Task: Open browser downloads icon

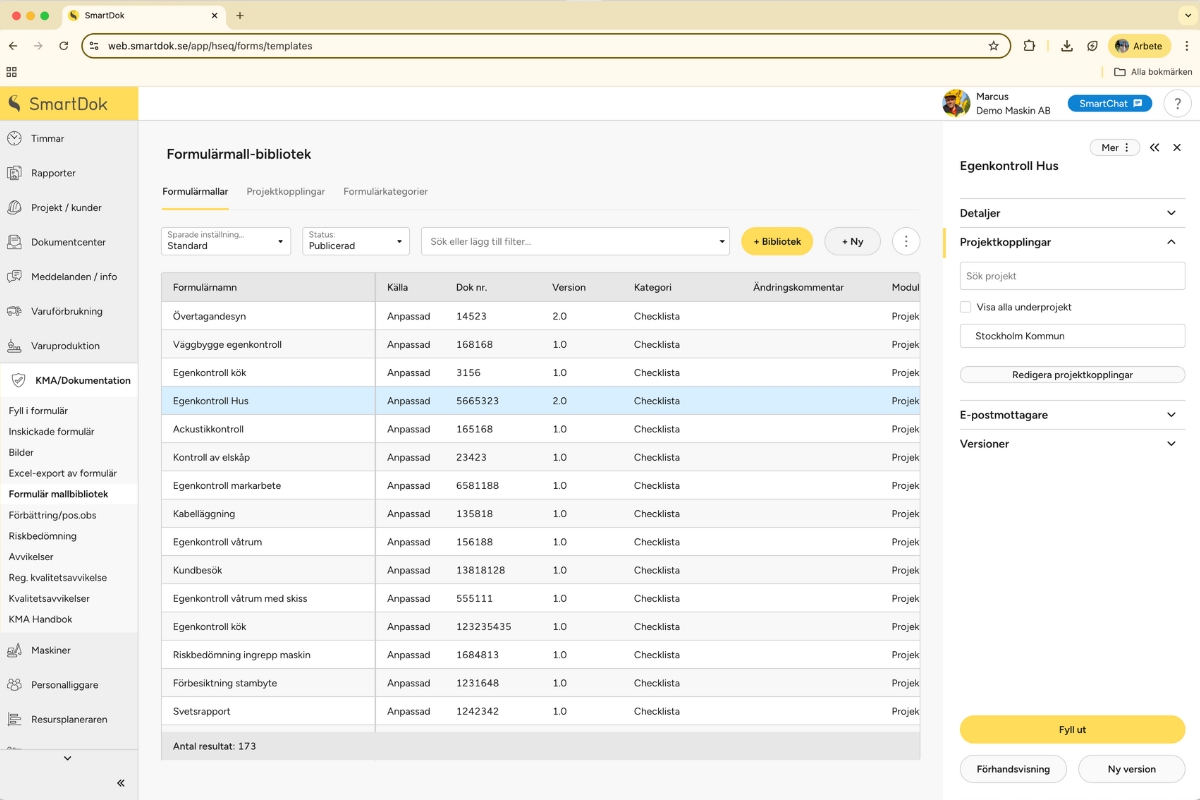Action: 1067,46
